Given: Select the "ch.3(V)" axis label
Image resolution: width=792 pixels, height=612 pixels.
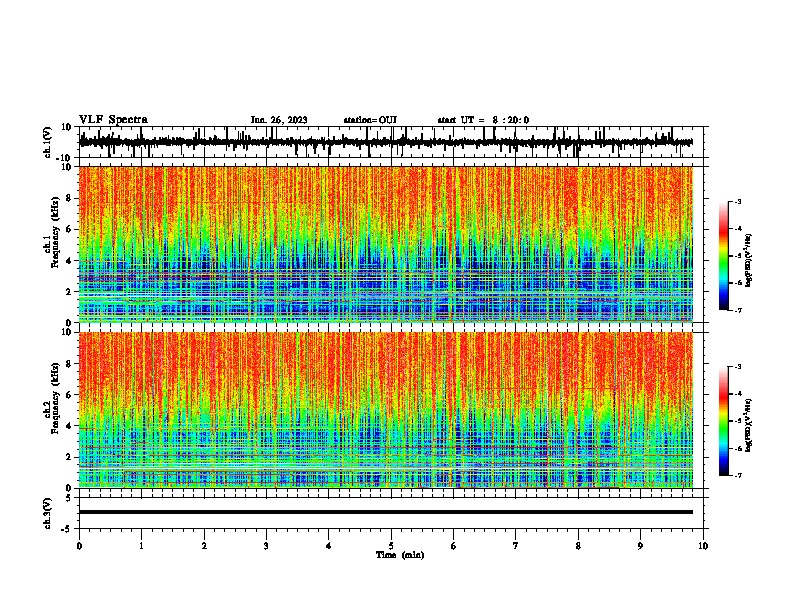Looking at the screenshot, I should click(48, 514).
